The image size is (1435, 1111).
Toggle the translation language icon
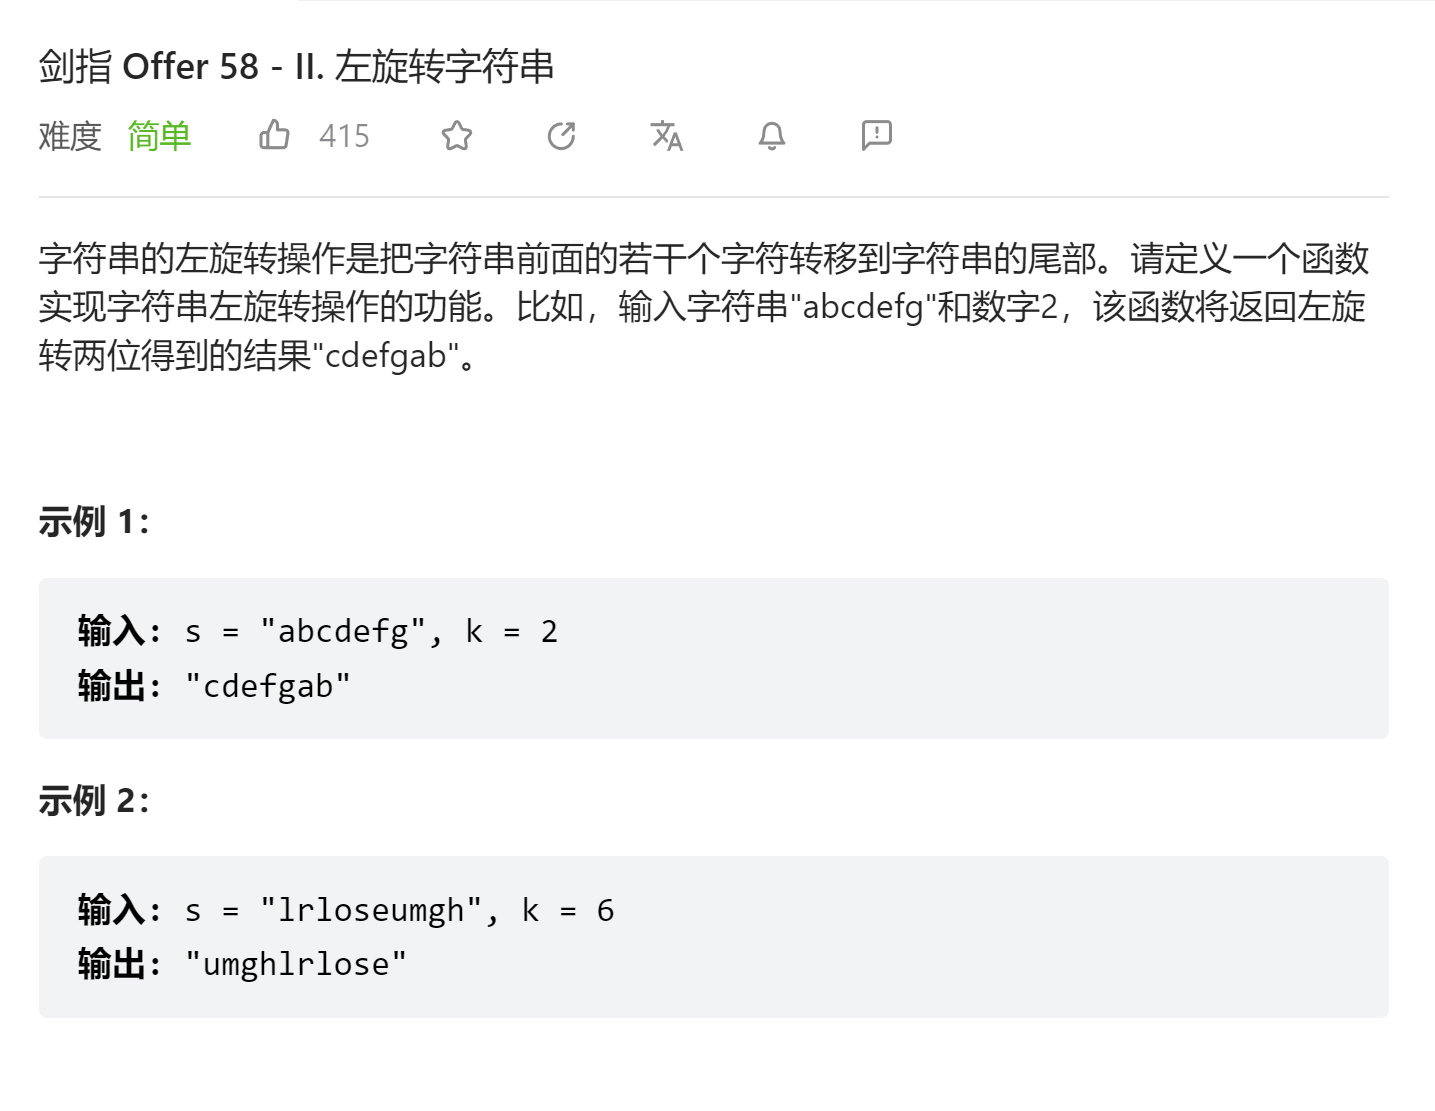[666, 135]
